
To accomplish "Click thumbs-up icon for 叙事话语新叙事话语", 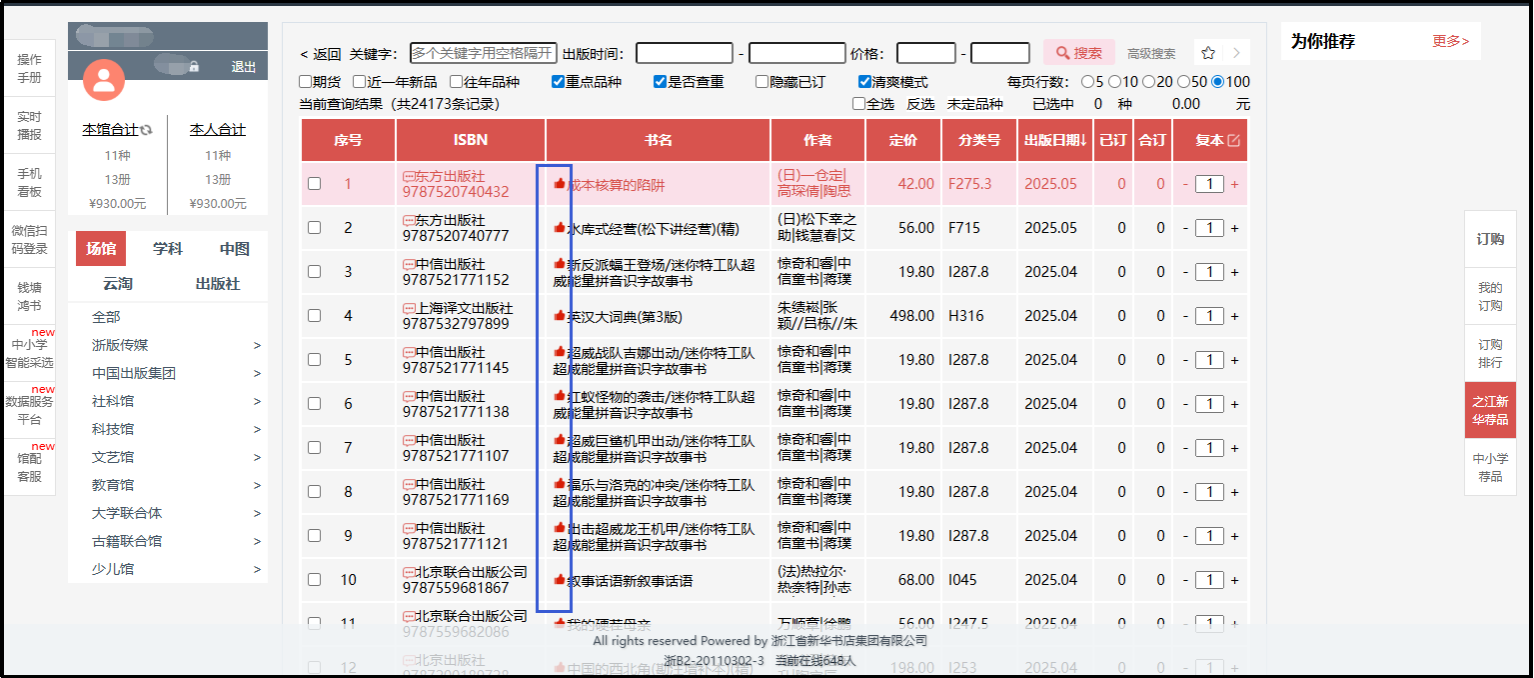I will pos(559,580).
